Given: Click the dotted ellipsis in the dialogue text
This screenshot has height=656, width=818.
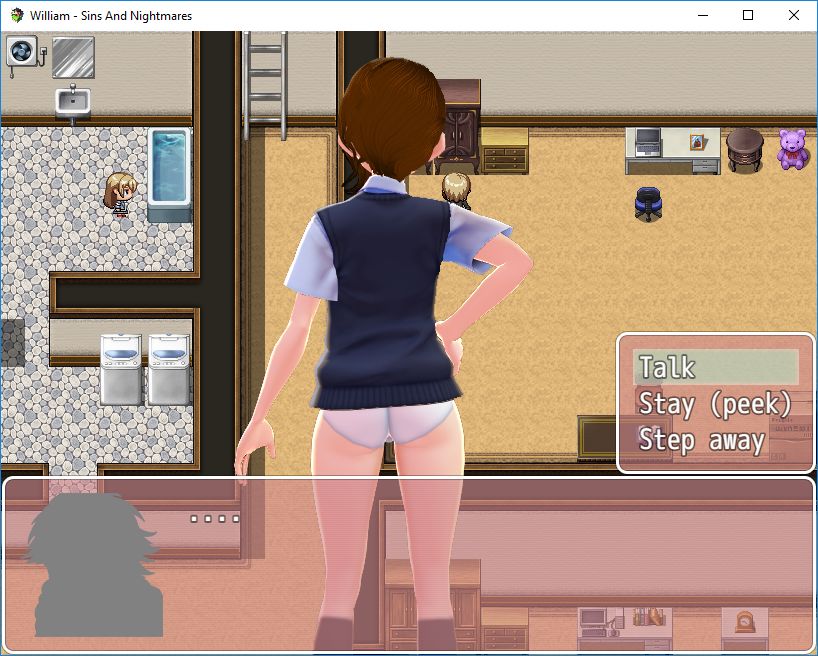Looking at the screenshot, I should pos(215,519).
